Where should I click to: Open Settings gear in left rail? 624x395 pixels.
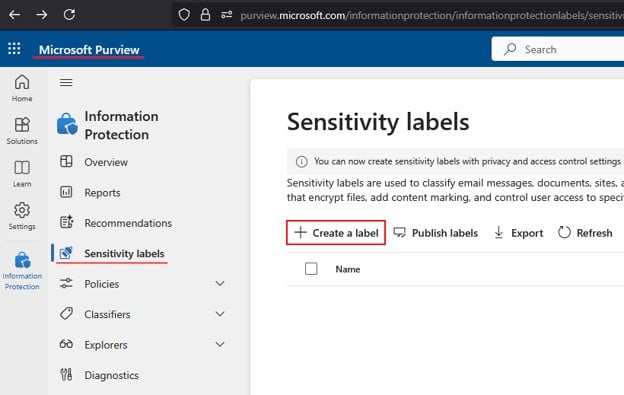pos(22,216)
